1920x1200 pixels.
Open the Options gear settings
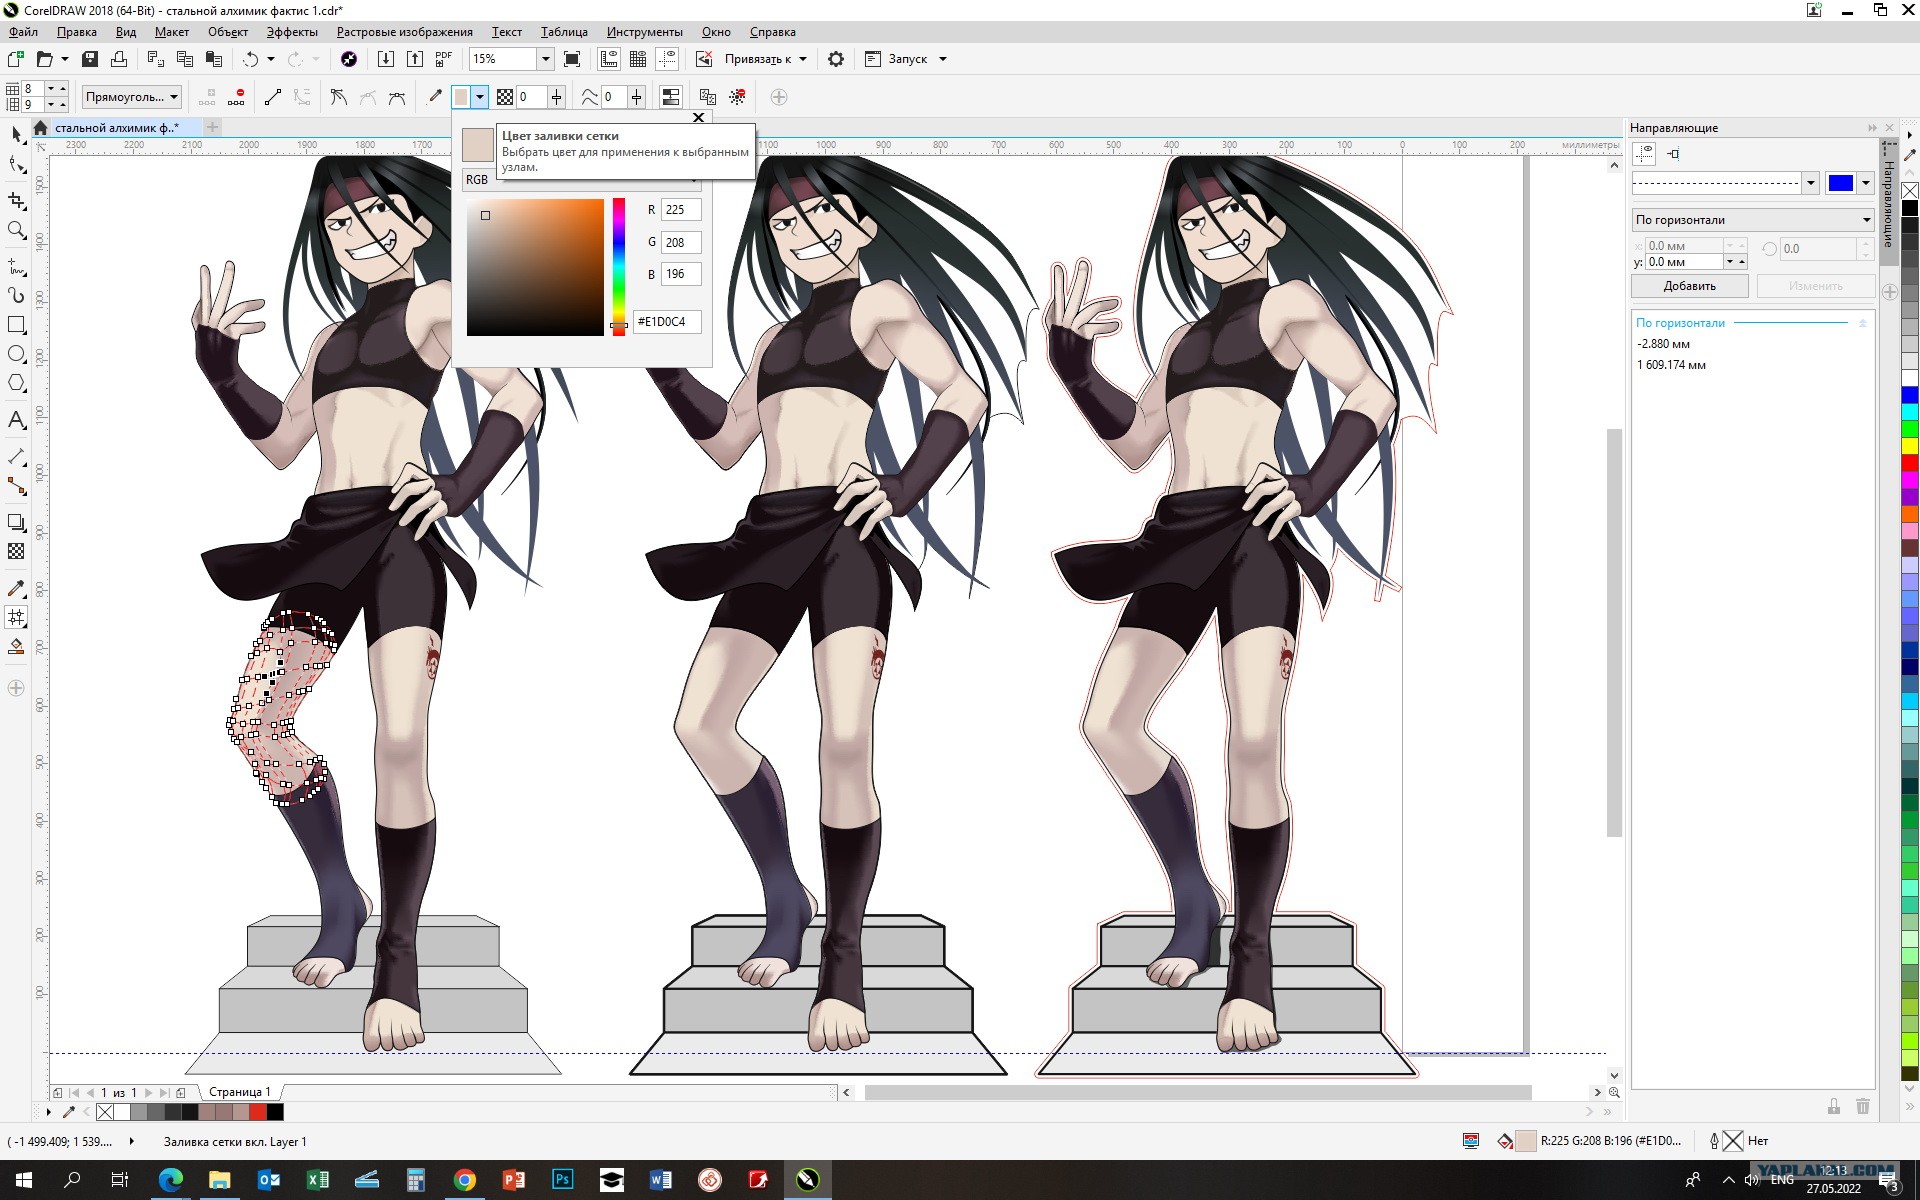click(836, 59)
